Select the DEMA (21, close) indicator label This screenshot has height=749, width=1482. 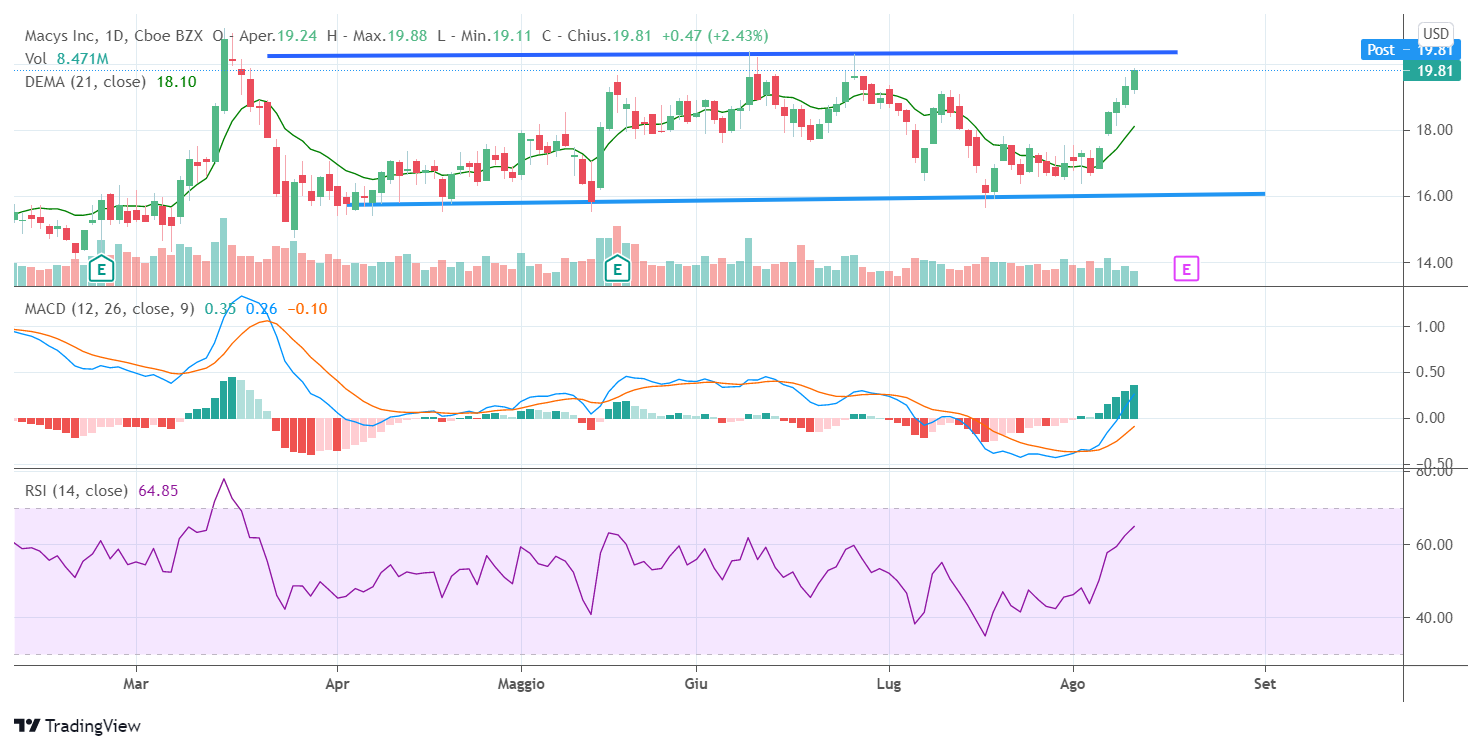(x=85, y=82)
